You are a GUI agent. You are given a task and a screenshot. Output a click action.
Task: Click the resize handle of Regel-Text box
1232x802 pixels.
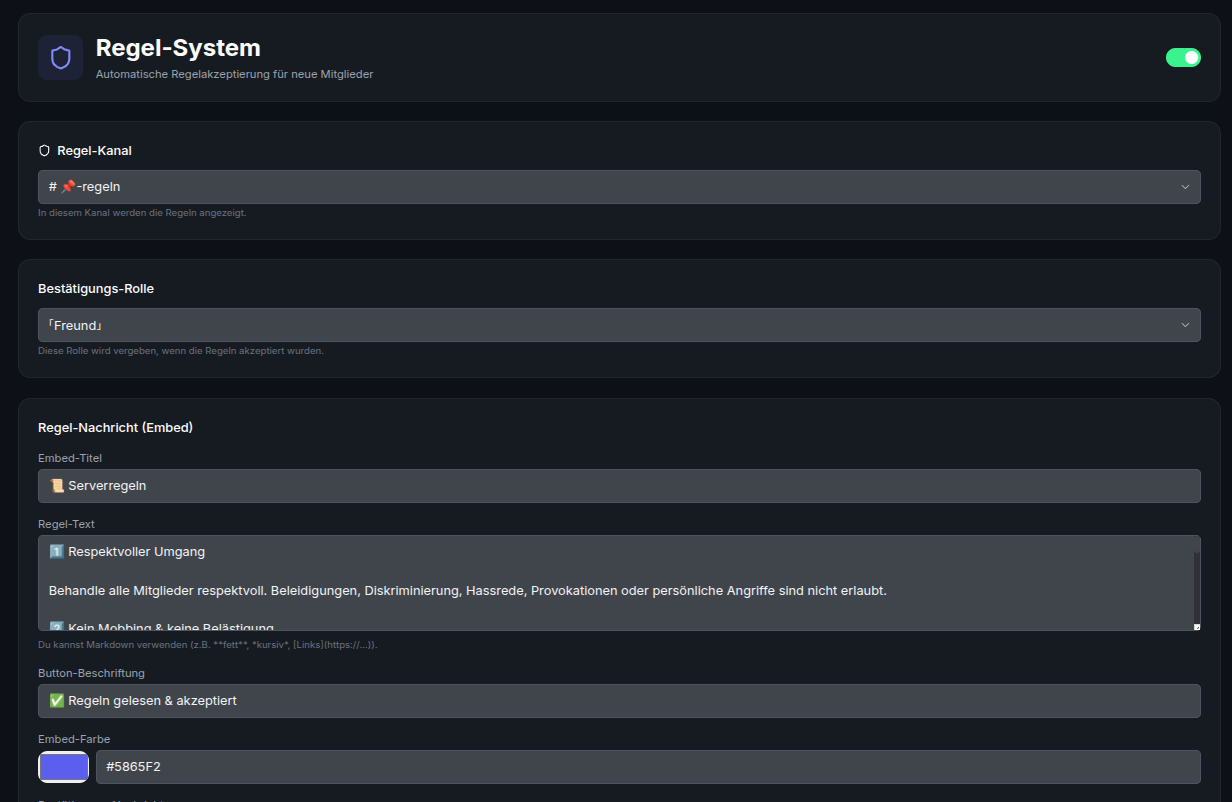[x=1196, y=626]
